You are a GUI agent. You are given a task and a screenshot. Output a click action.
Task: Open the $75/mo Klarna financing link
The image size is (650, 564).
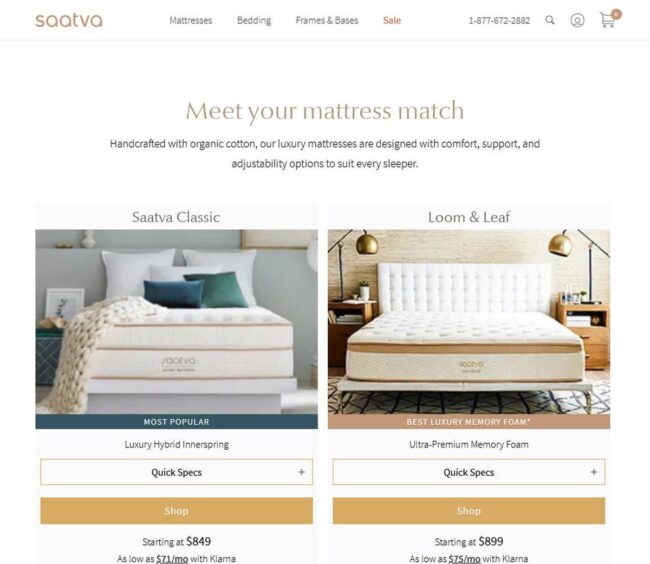point(464,559)
